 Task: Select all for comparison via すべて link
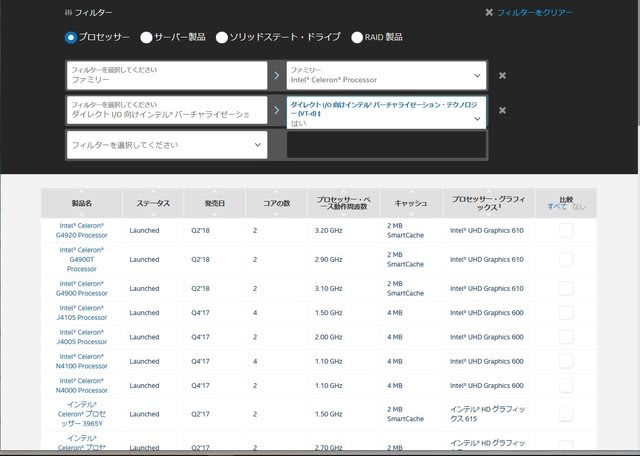click(x=557, y=207)
